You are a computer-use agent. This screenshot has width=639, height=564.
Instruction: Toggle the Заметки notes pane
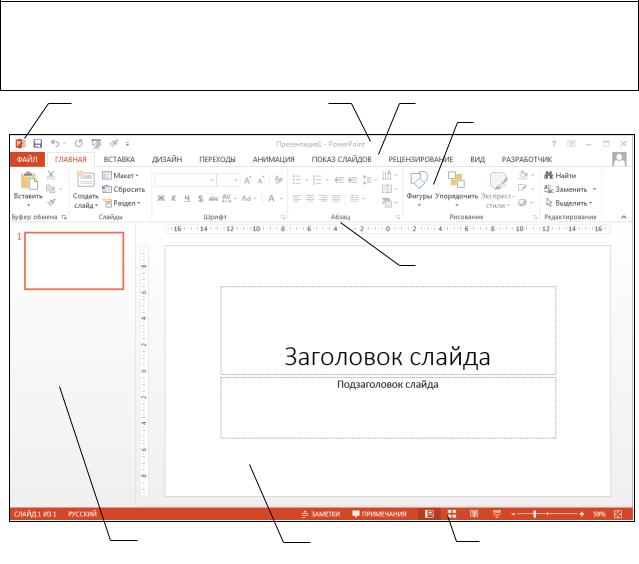[x=321, y=514]
